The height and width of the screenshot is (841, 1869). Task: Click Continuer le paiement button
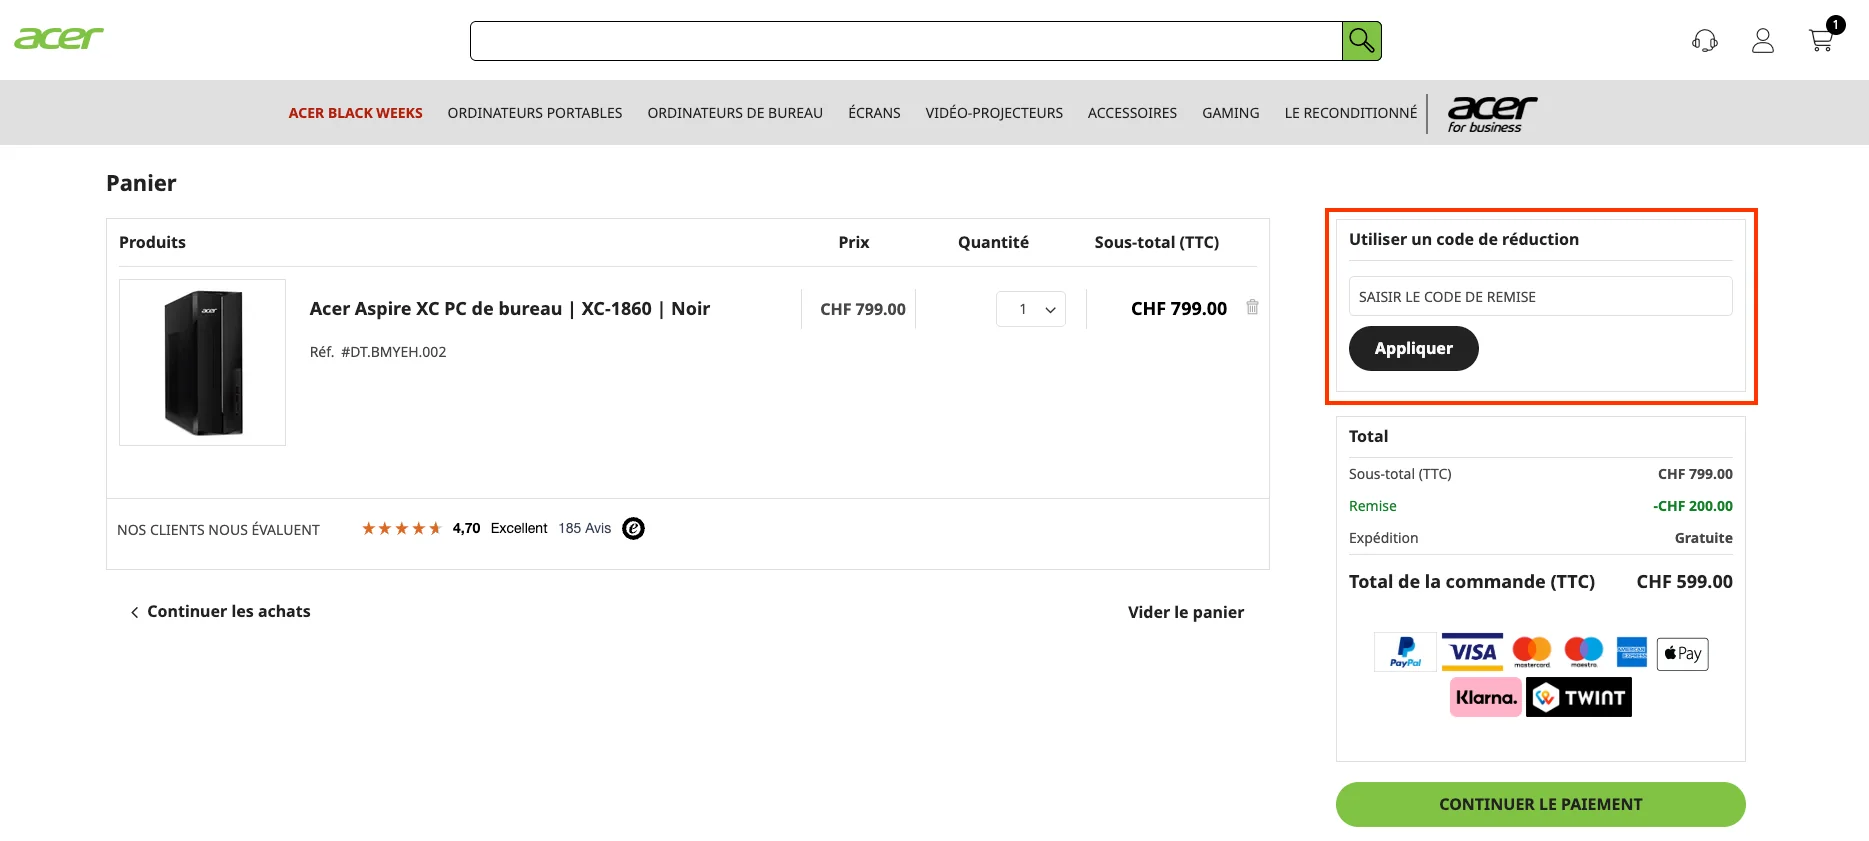1541,804
